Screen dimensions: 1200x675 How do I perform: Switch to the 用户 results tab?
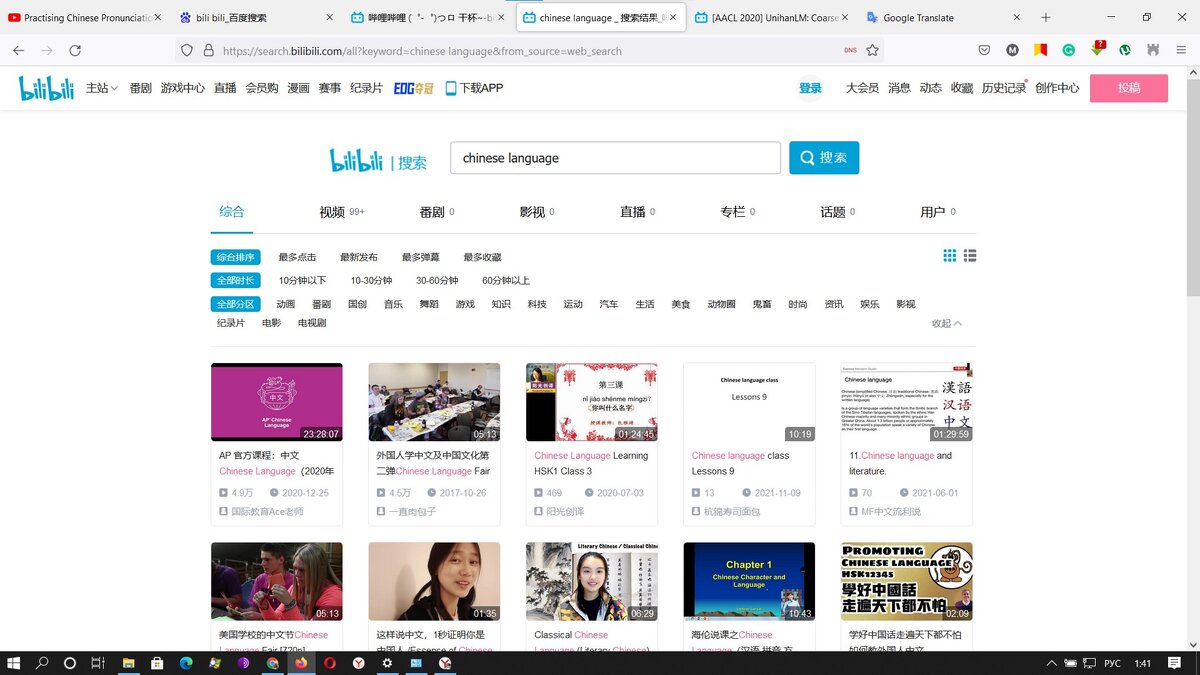tap(938, 212)
